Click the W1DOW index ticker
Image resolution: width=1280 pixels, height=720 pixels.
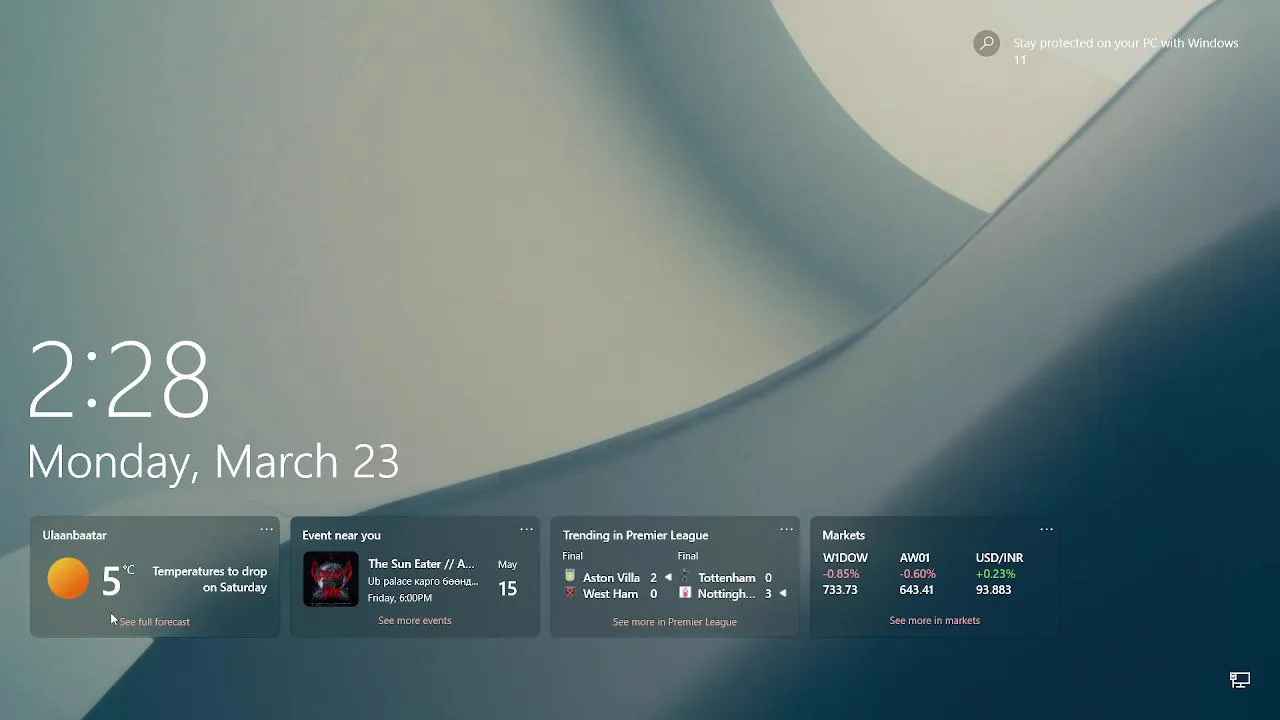click(x=845, y=558)
